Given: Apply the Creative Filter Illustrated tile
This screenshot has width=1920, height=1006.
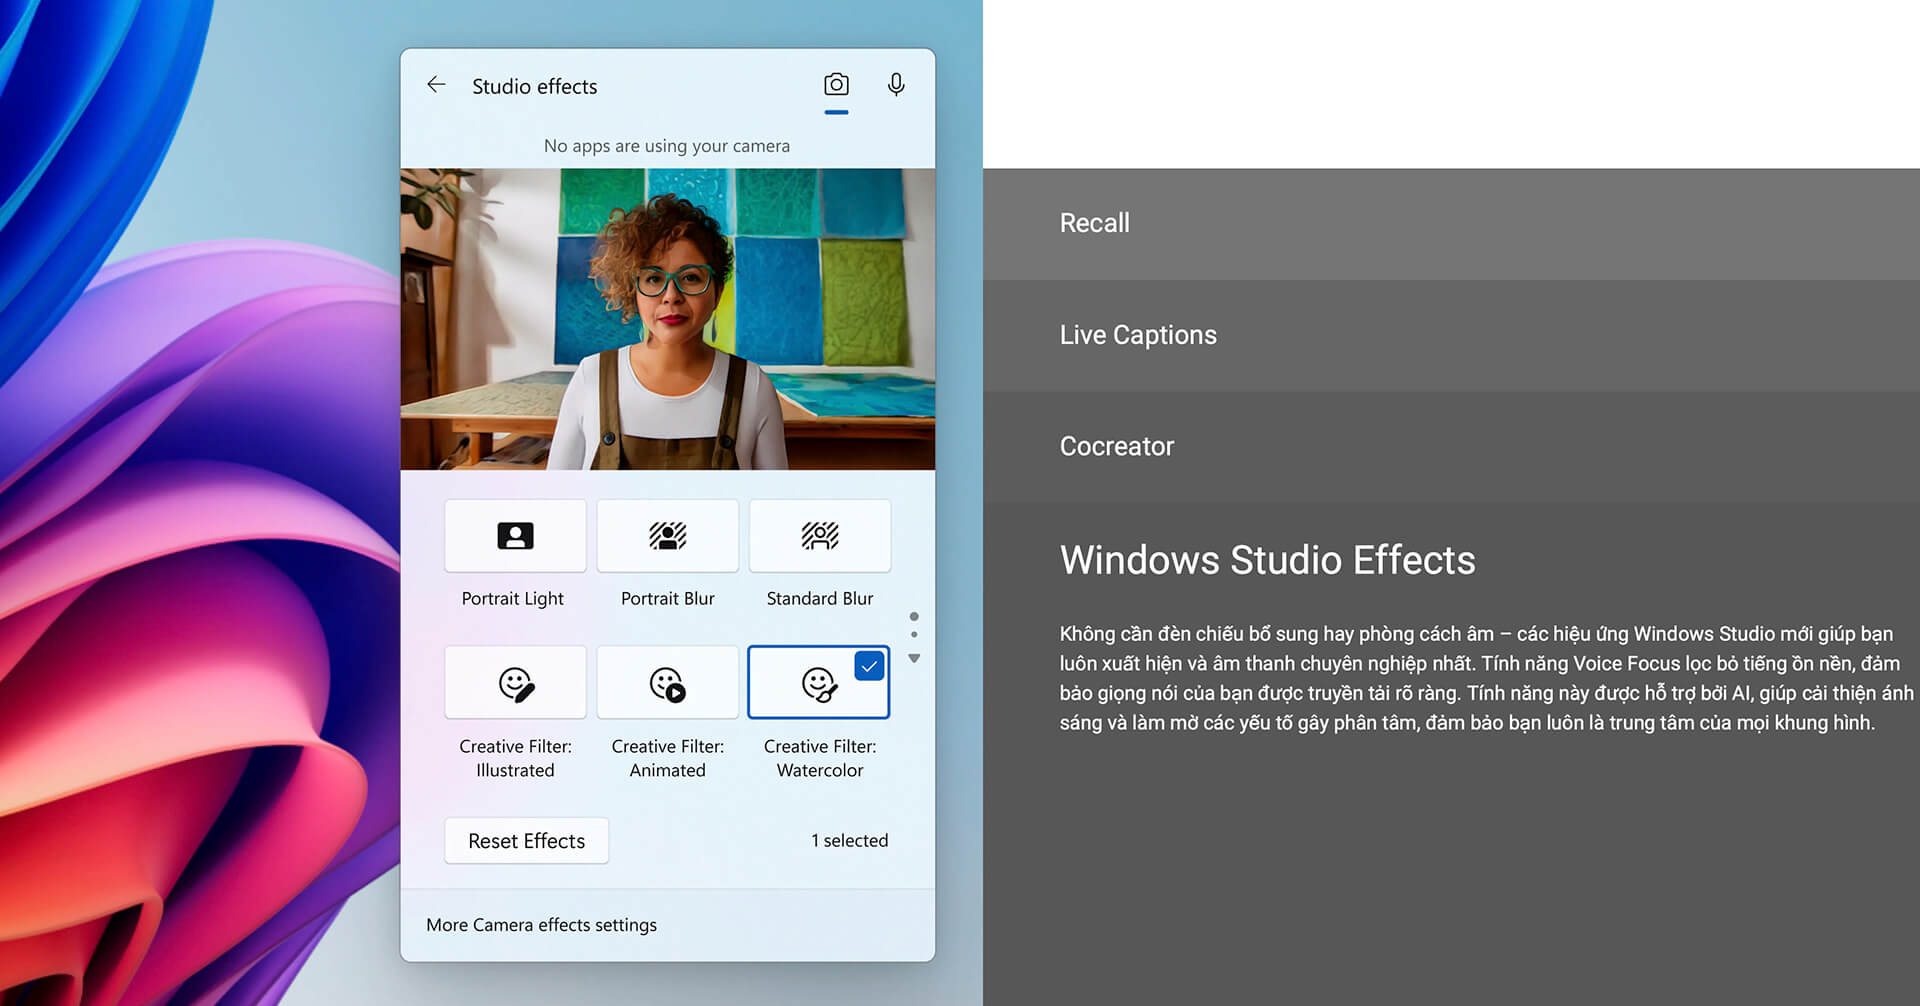Looking at the screenshot, I should pos(515,684).
